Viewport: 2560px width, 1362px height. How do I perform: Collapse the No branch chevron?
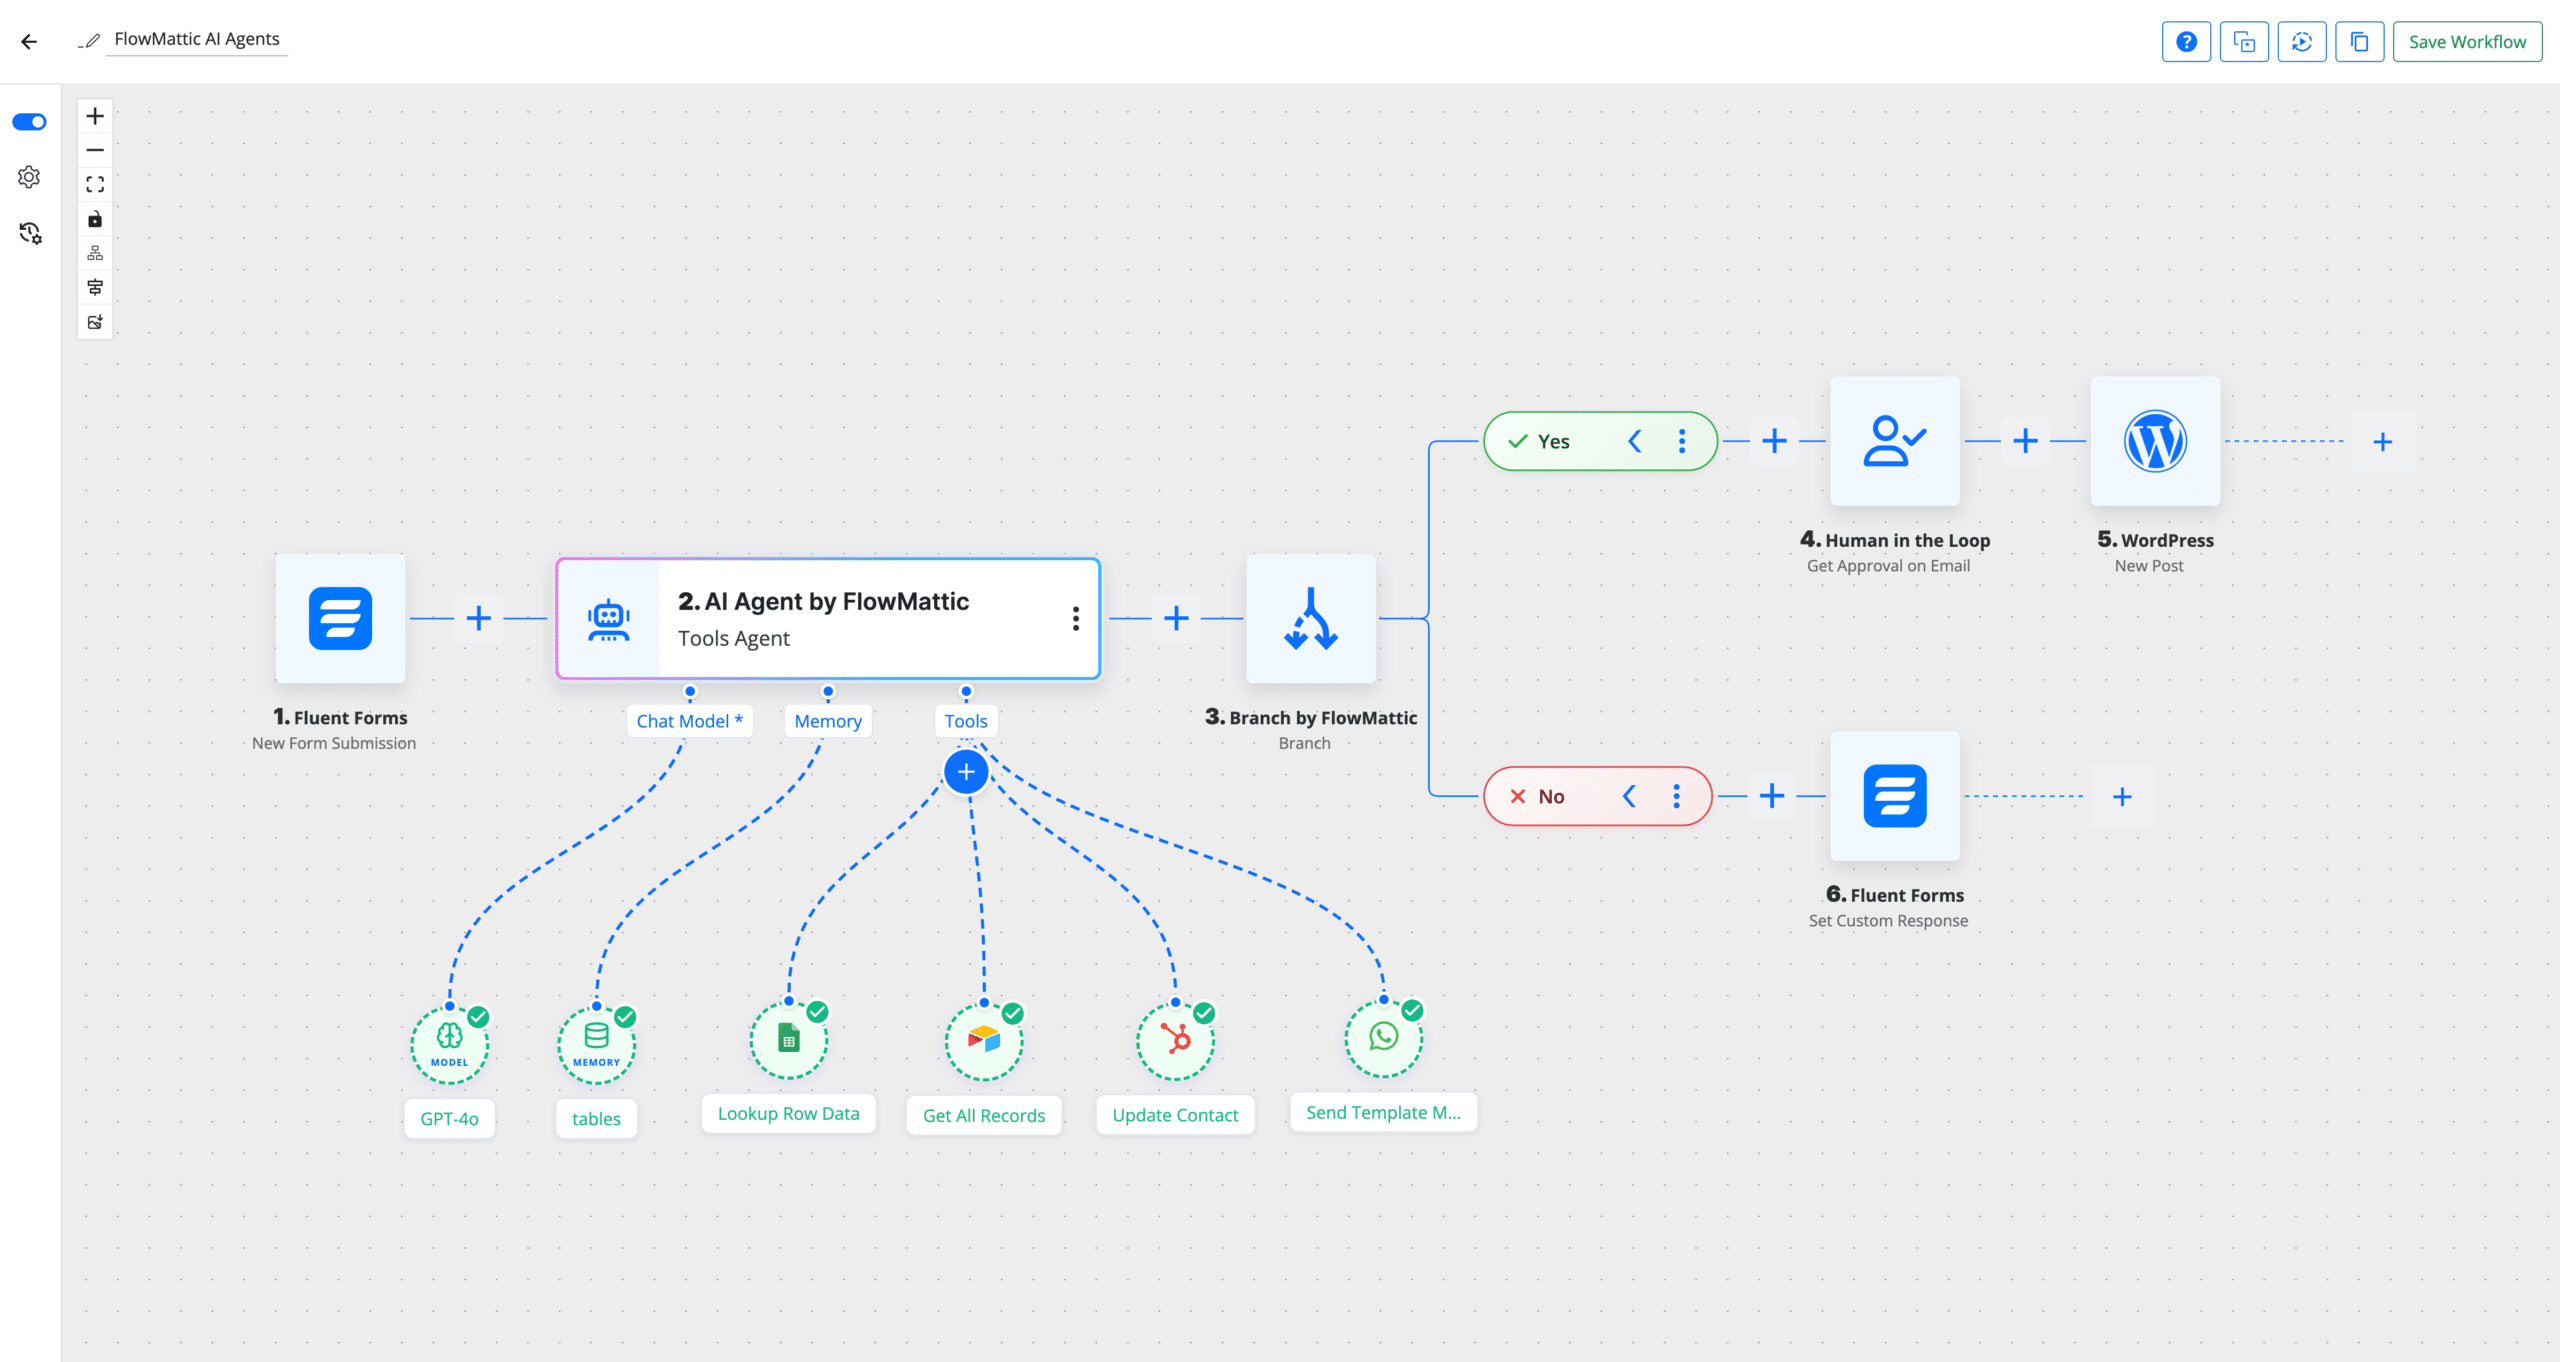[x=1630, y=796]
